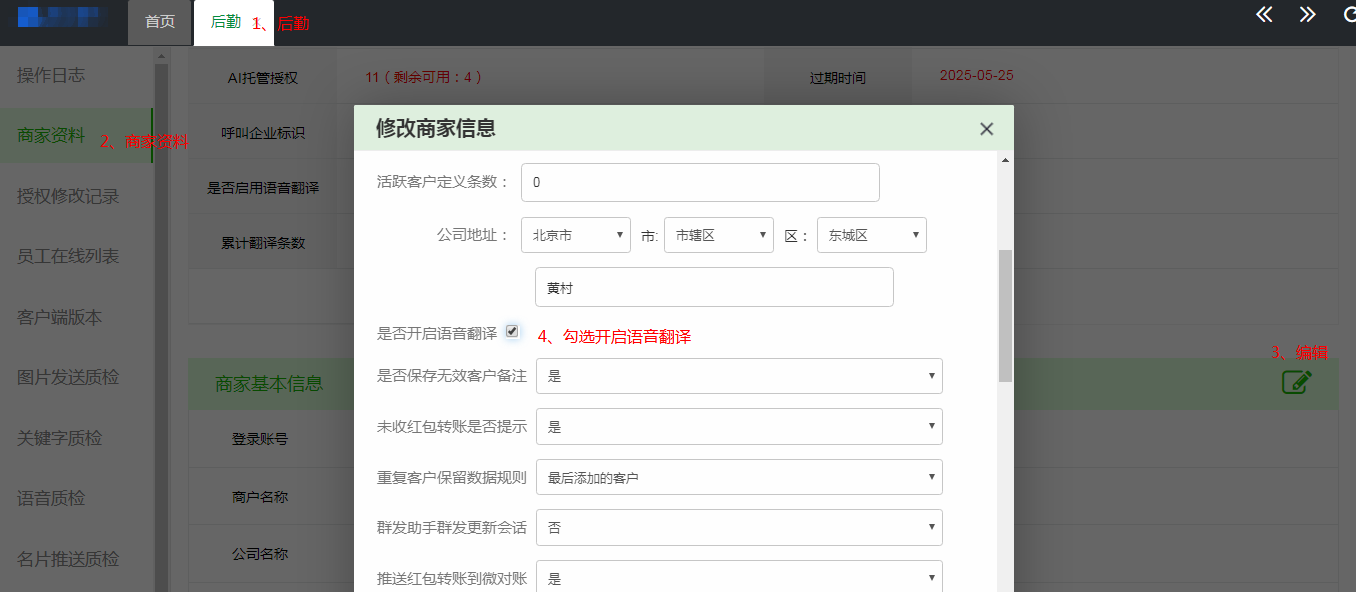
Task: Open the 图片发送质检 section in sidebar
Action: coord(65,378)
